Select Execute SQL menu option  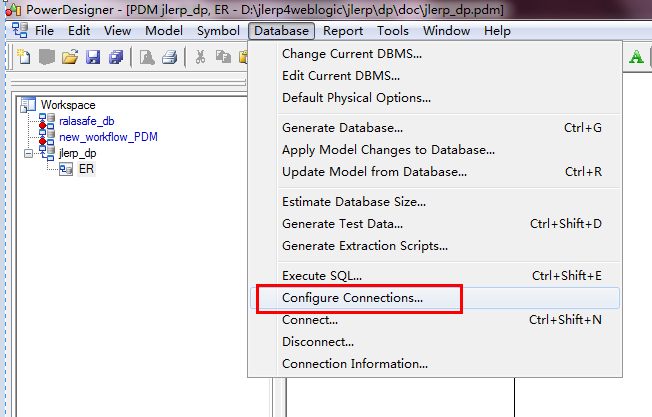(322, 275)
